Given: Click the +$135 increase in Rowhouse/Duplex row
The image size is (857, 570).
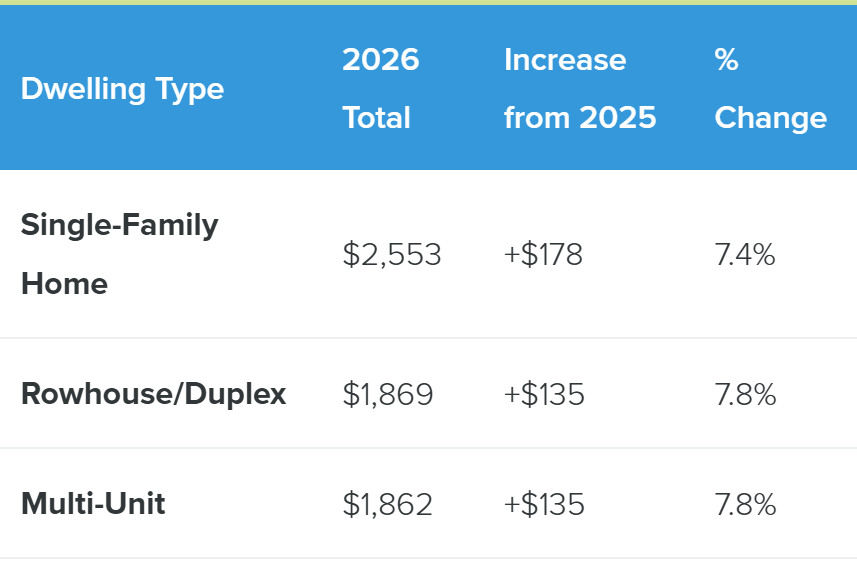Looking at the screenshot, I should click(x=544, y=395).
